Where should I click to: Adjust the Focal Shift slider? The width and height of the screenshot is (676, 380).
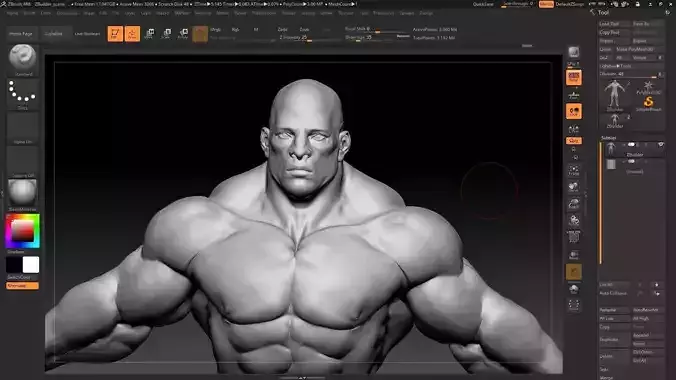[376, 29]
